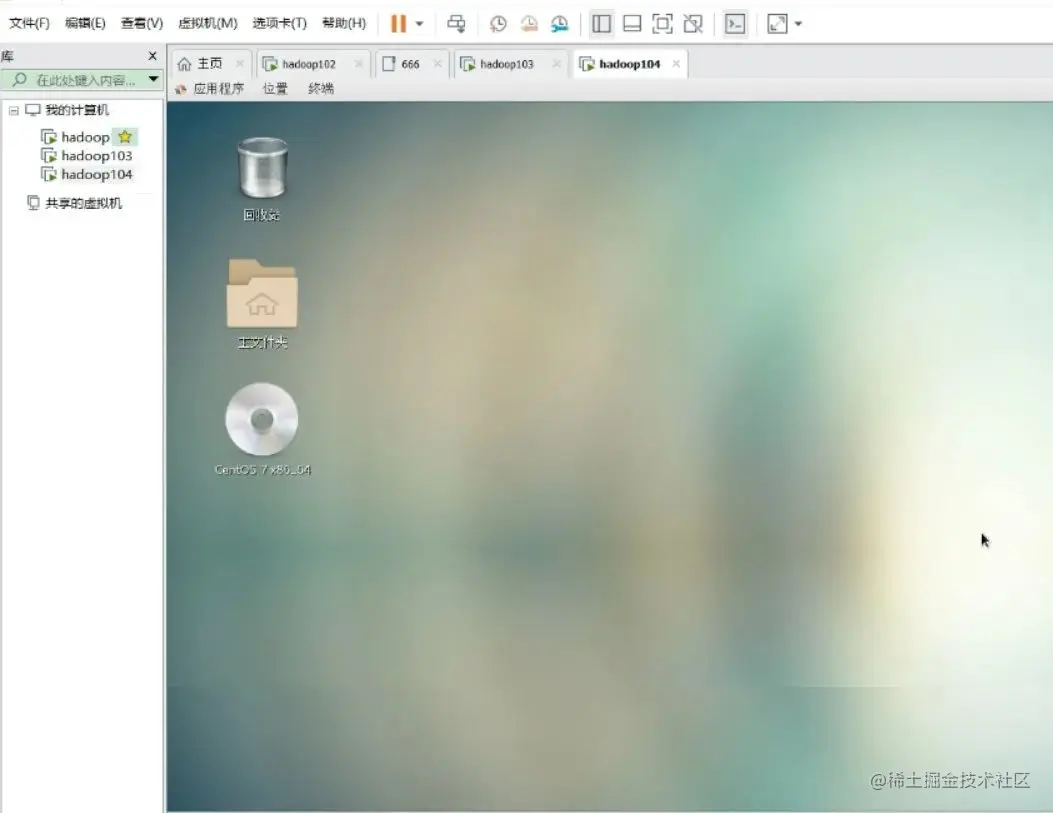Open the console view icon
Screen dimensions: 1053x813
(735, 23)
